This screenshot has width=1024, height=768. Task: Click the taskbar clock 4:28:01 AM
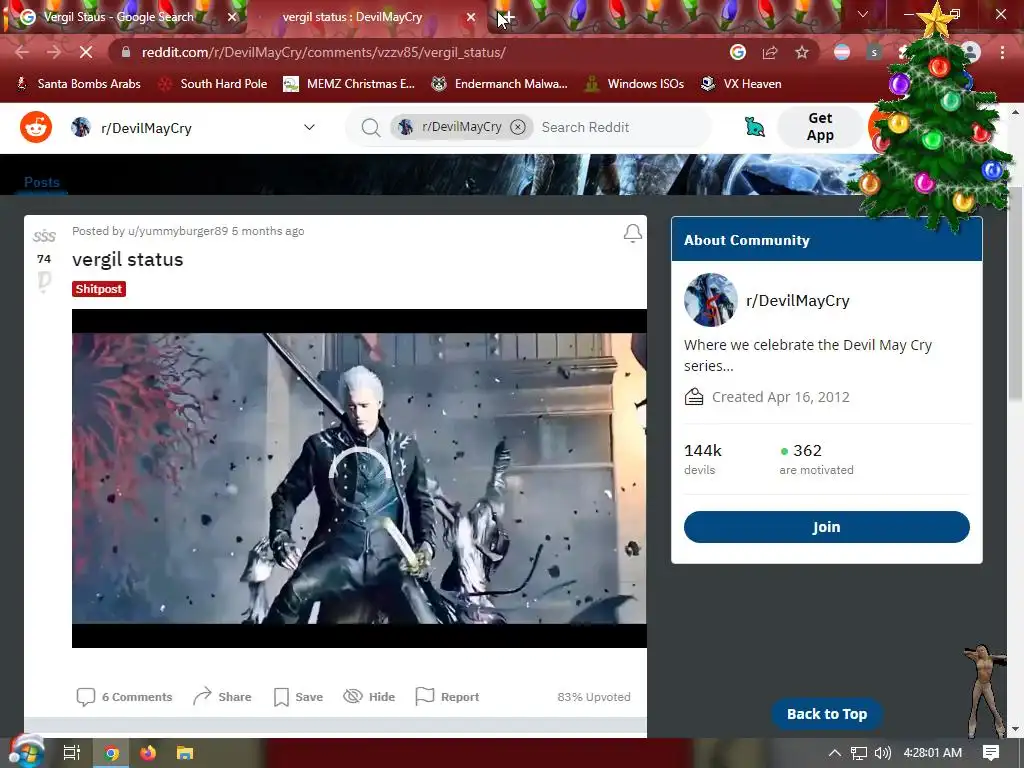[933, 753]
